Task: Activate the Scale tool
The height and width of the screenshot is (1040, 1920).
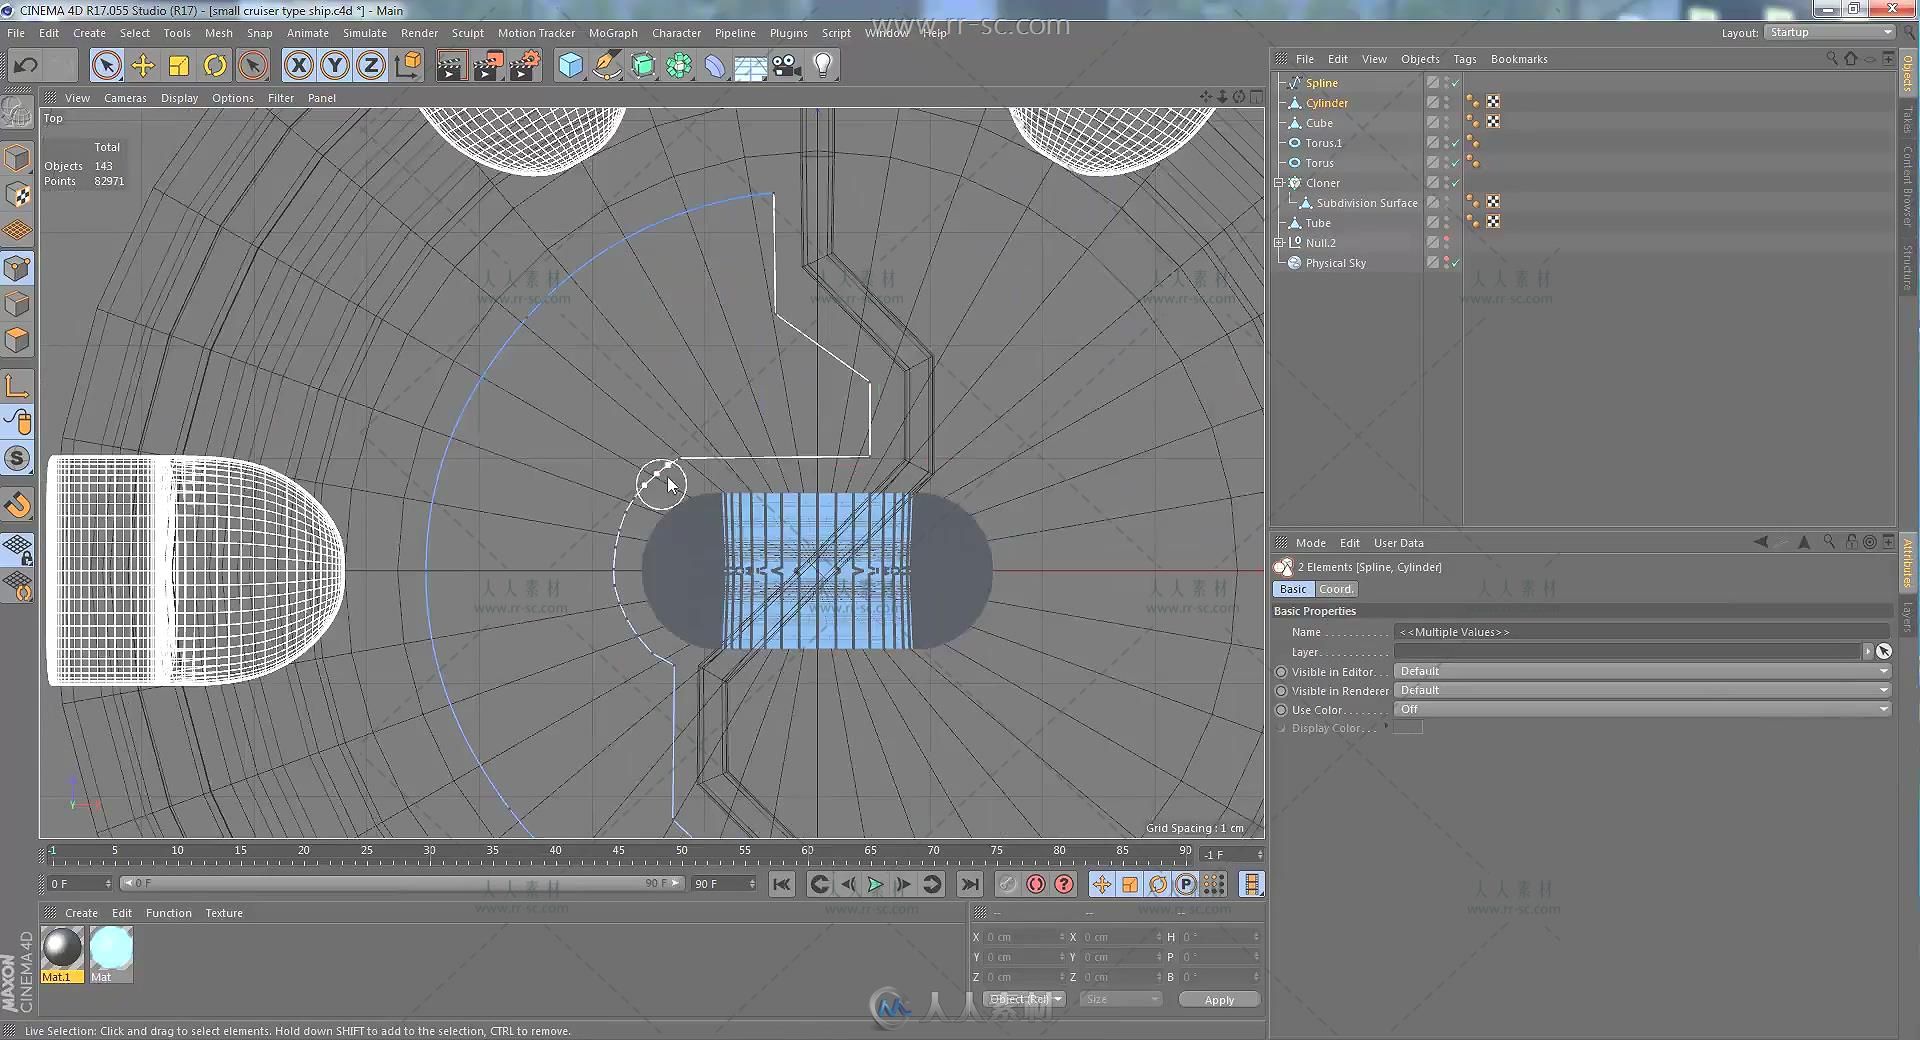Action: coord(179,66)
